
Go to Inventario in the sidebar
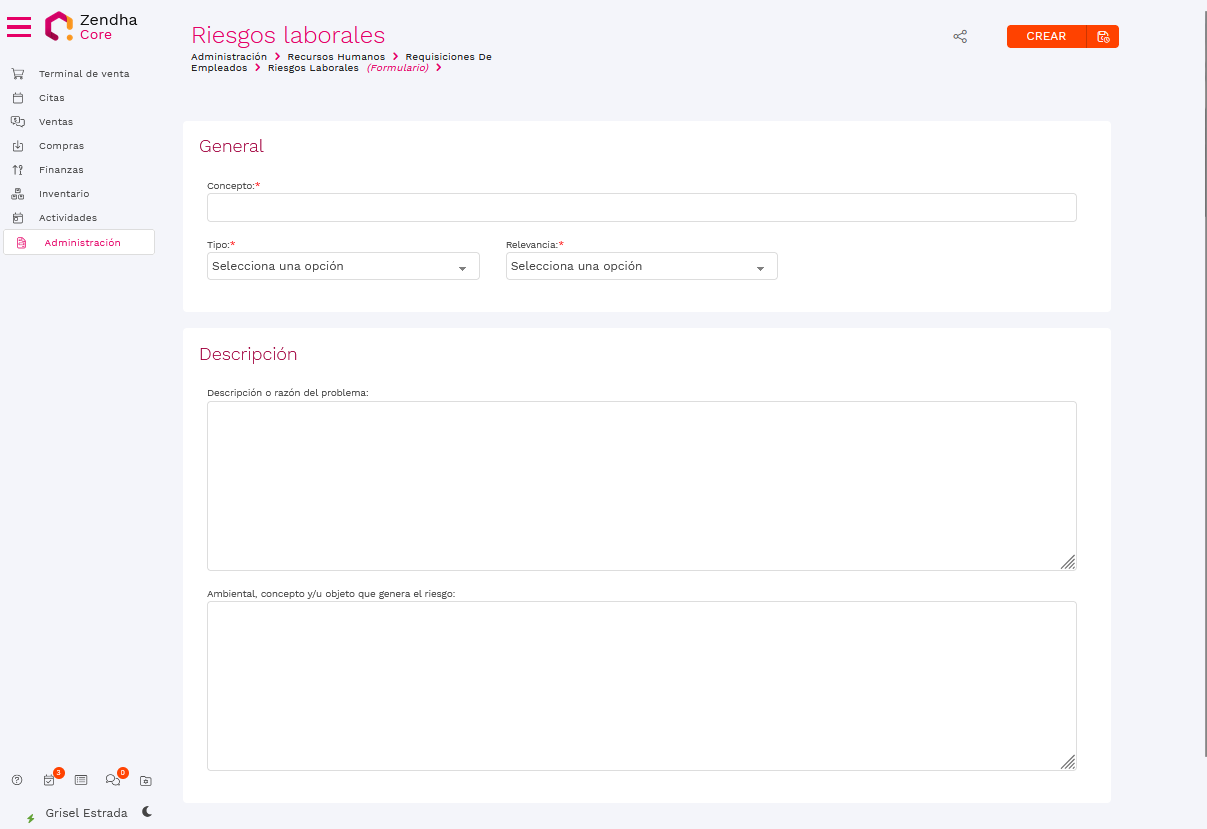pyautogui.click(x=64, y=194)
